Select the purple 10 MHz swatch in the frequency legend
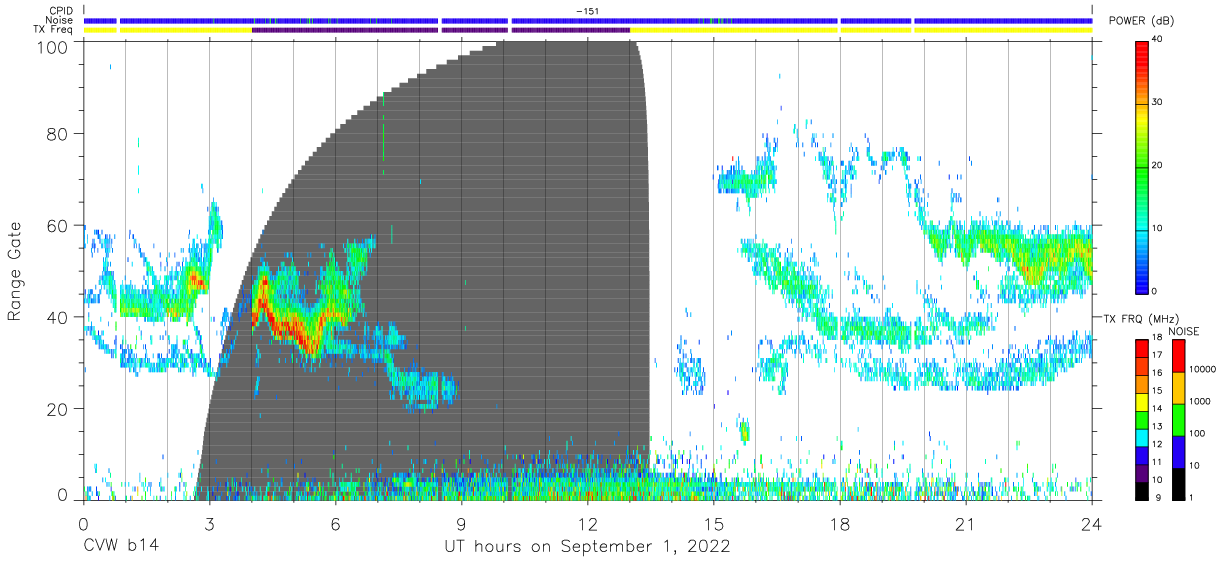 (x=1141, y=474)
